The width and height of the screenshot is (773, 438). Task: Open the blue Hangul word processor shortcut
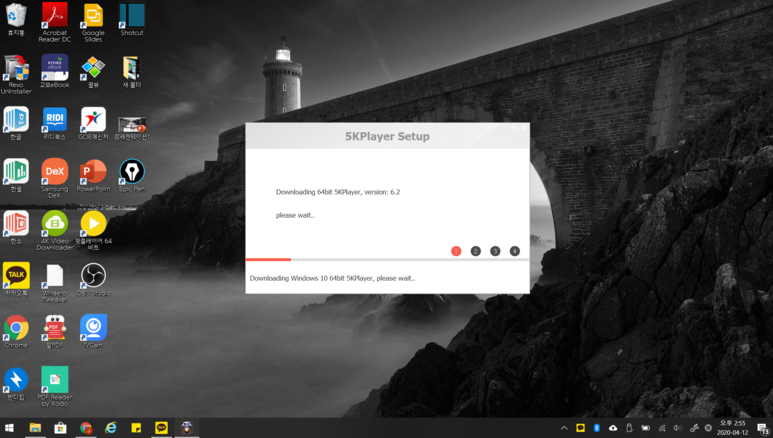(16, 123)
